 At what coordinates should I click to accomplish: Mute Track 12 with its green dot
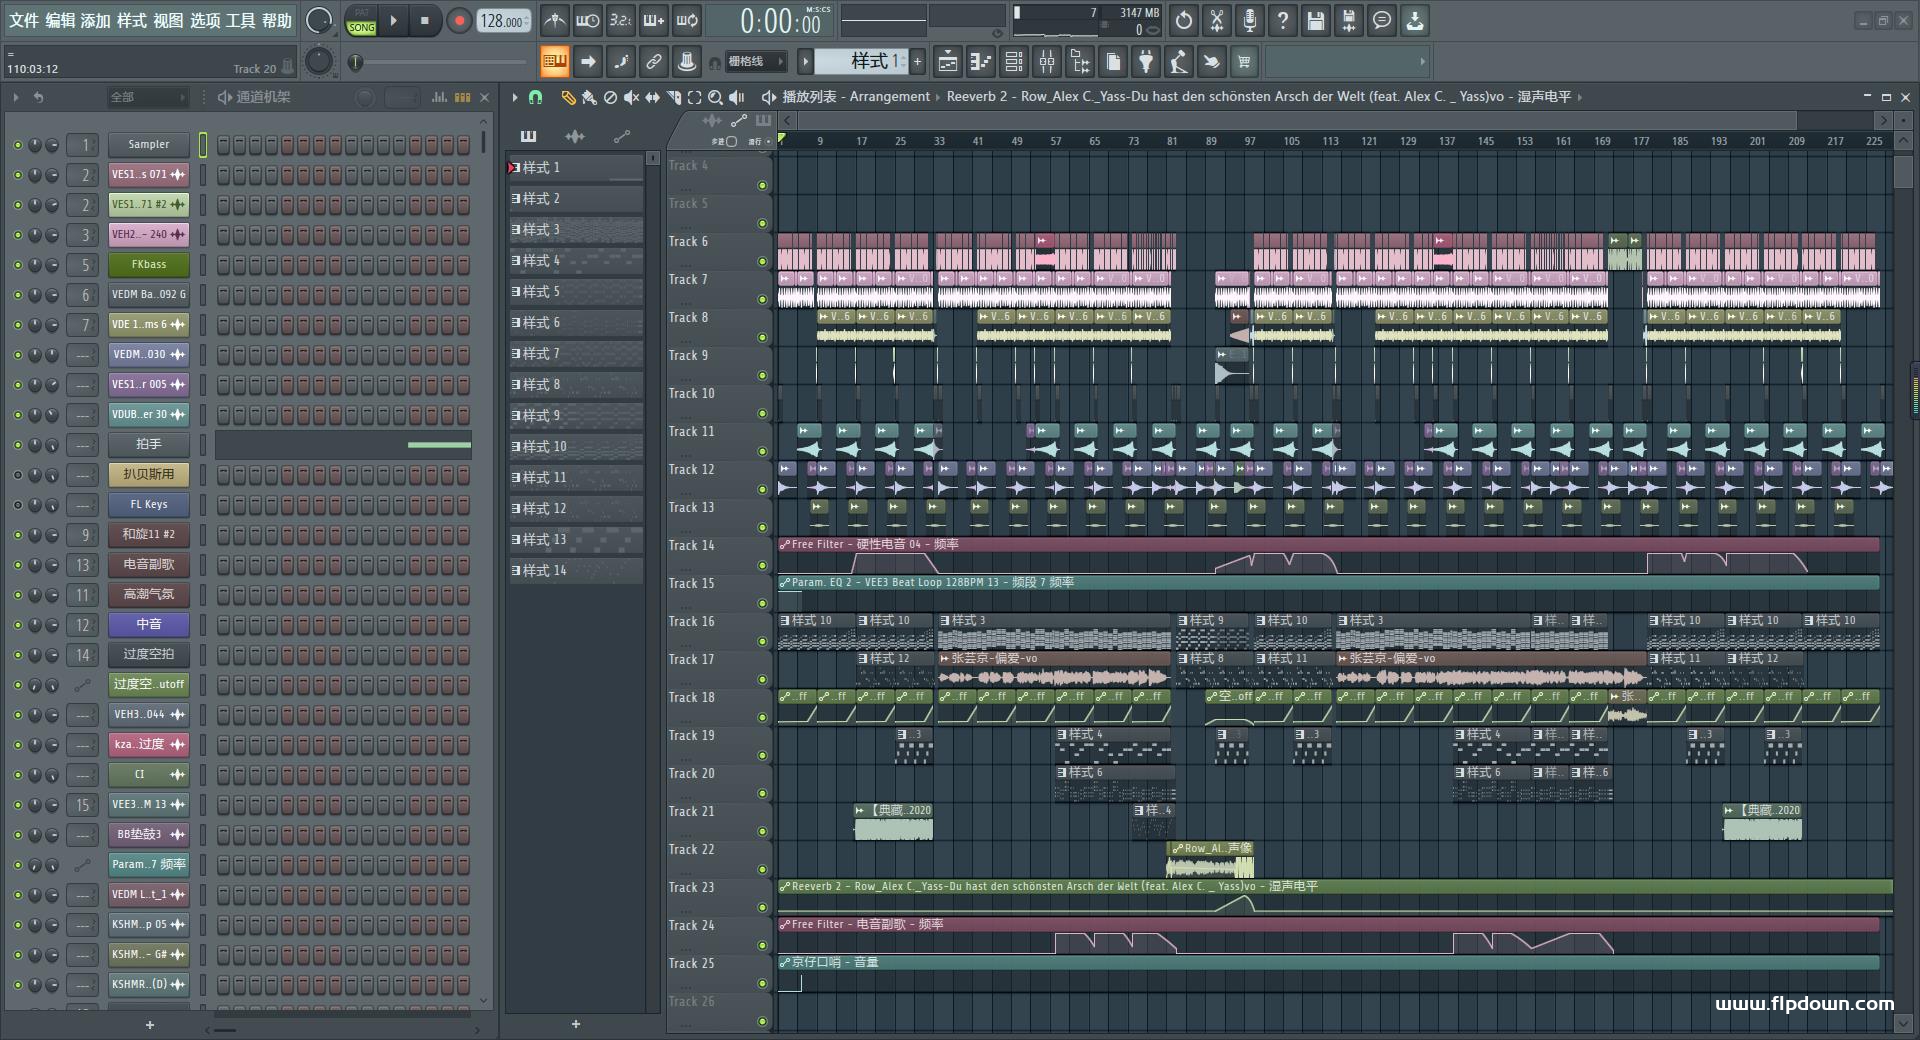click(x=762, y=490)
